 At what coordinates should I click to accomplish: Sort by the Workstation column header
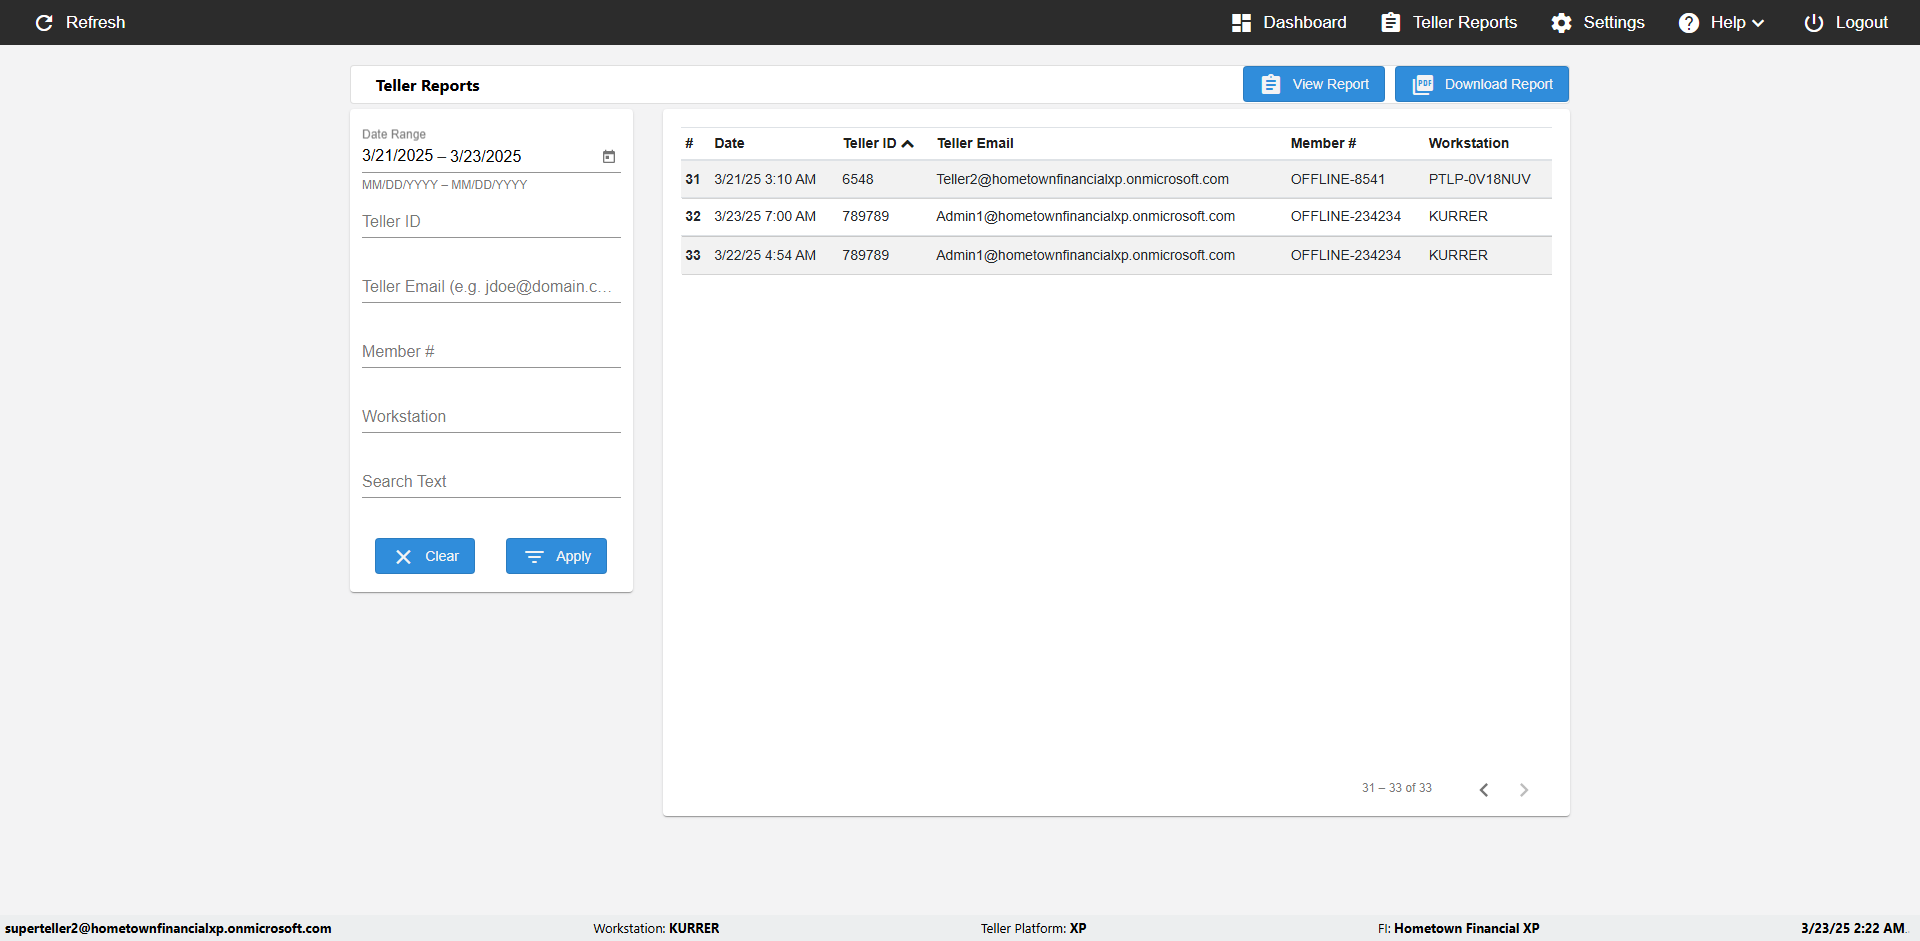point(1468,143)
